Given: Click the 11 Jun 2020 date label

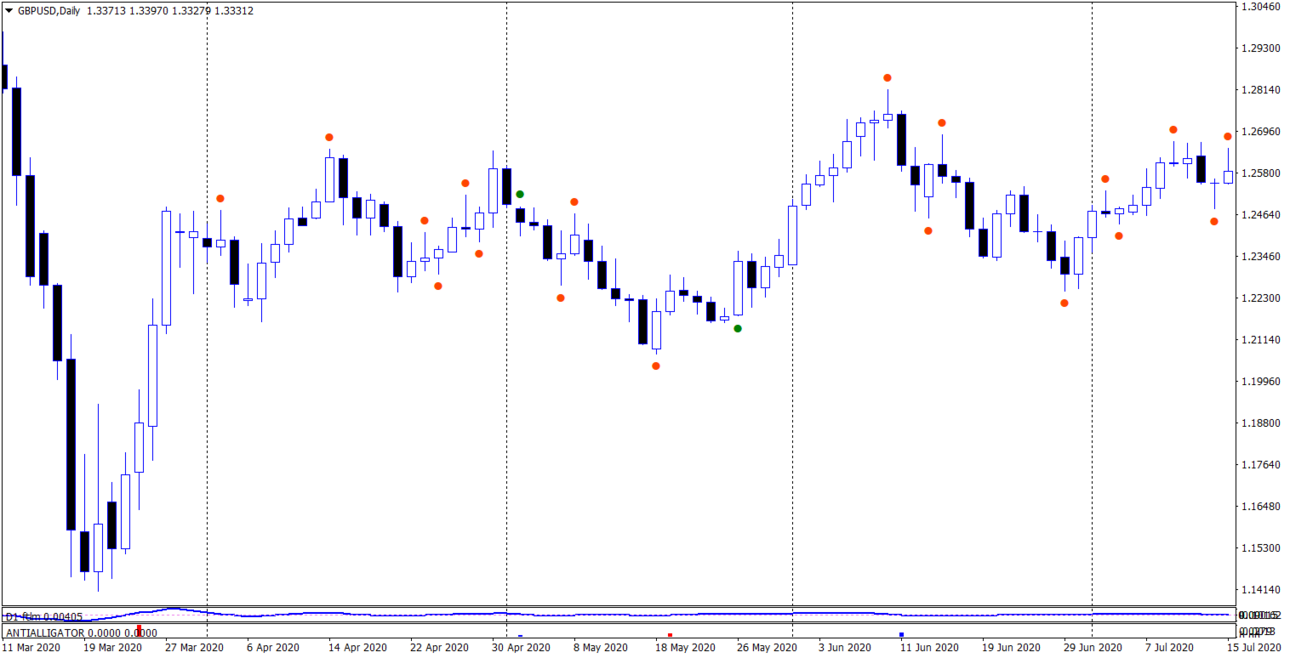Looking at the screenshot, I should pyautogui.click(x=931, y=648).
